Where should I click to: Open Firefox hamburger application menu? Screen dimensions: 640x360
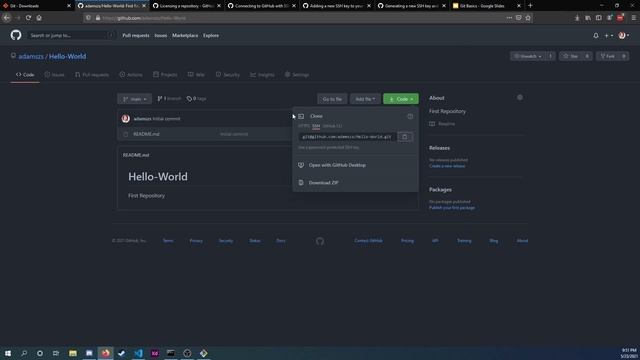pos(633,18)
